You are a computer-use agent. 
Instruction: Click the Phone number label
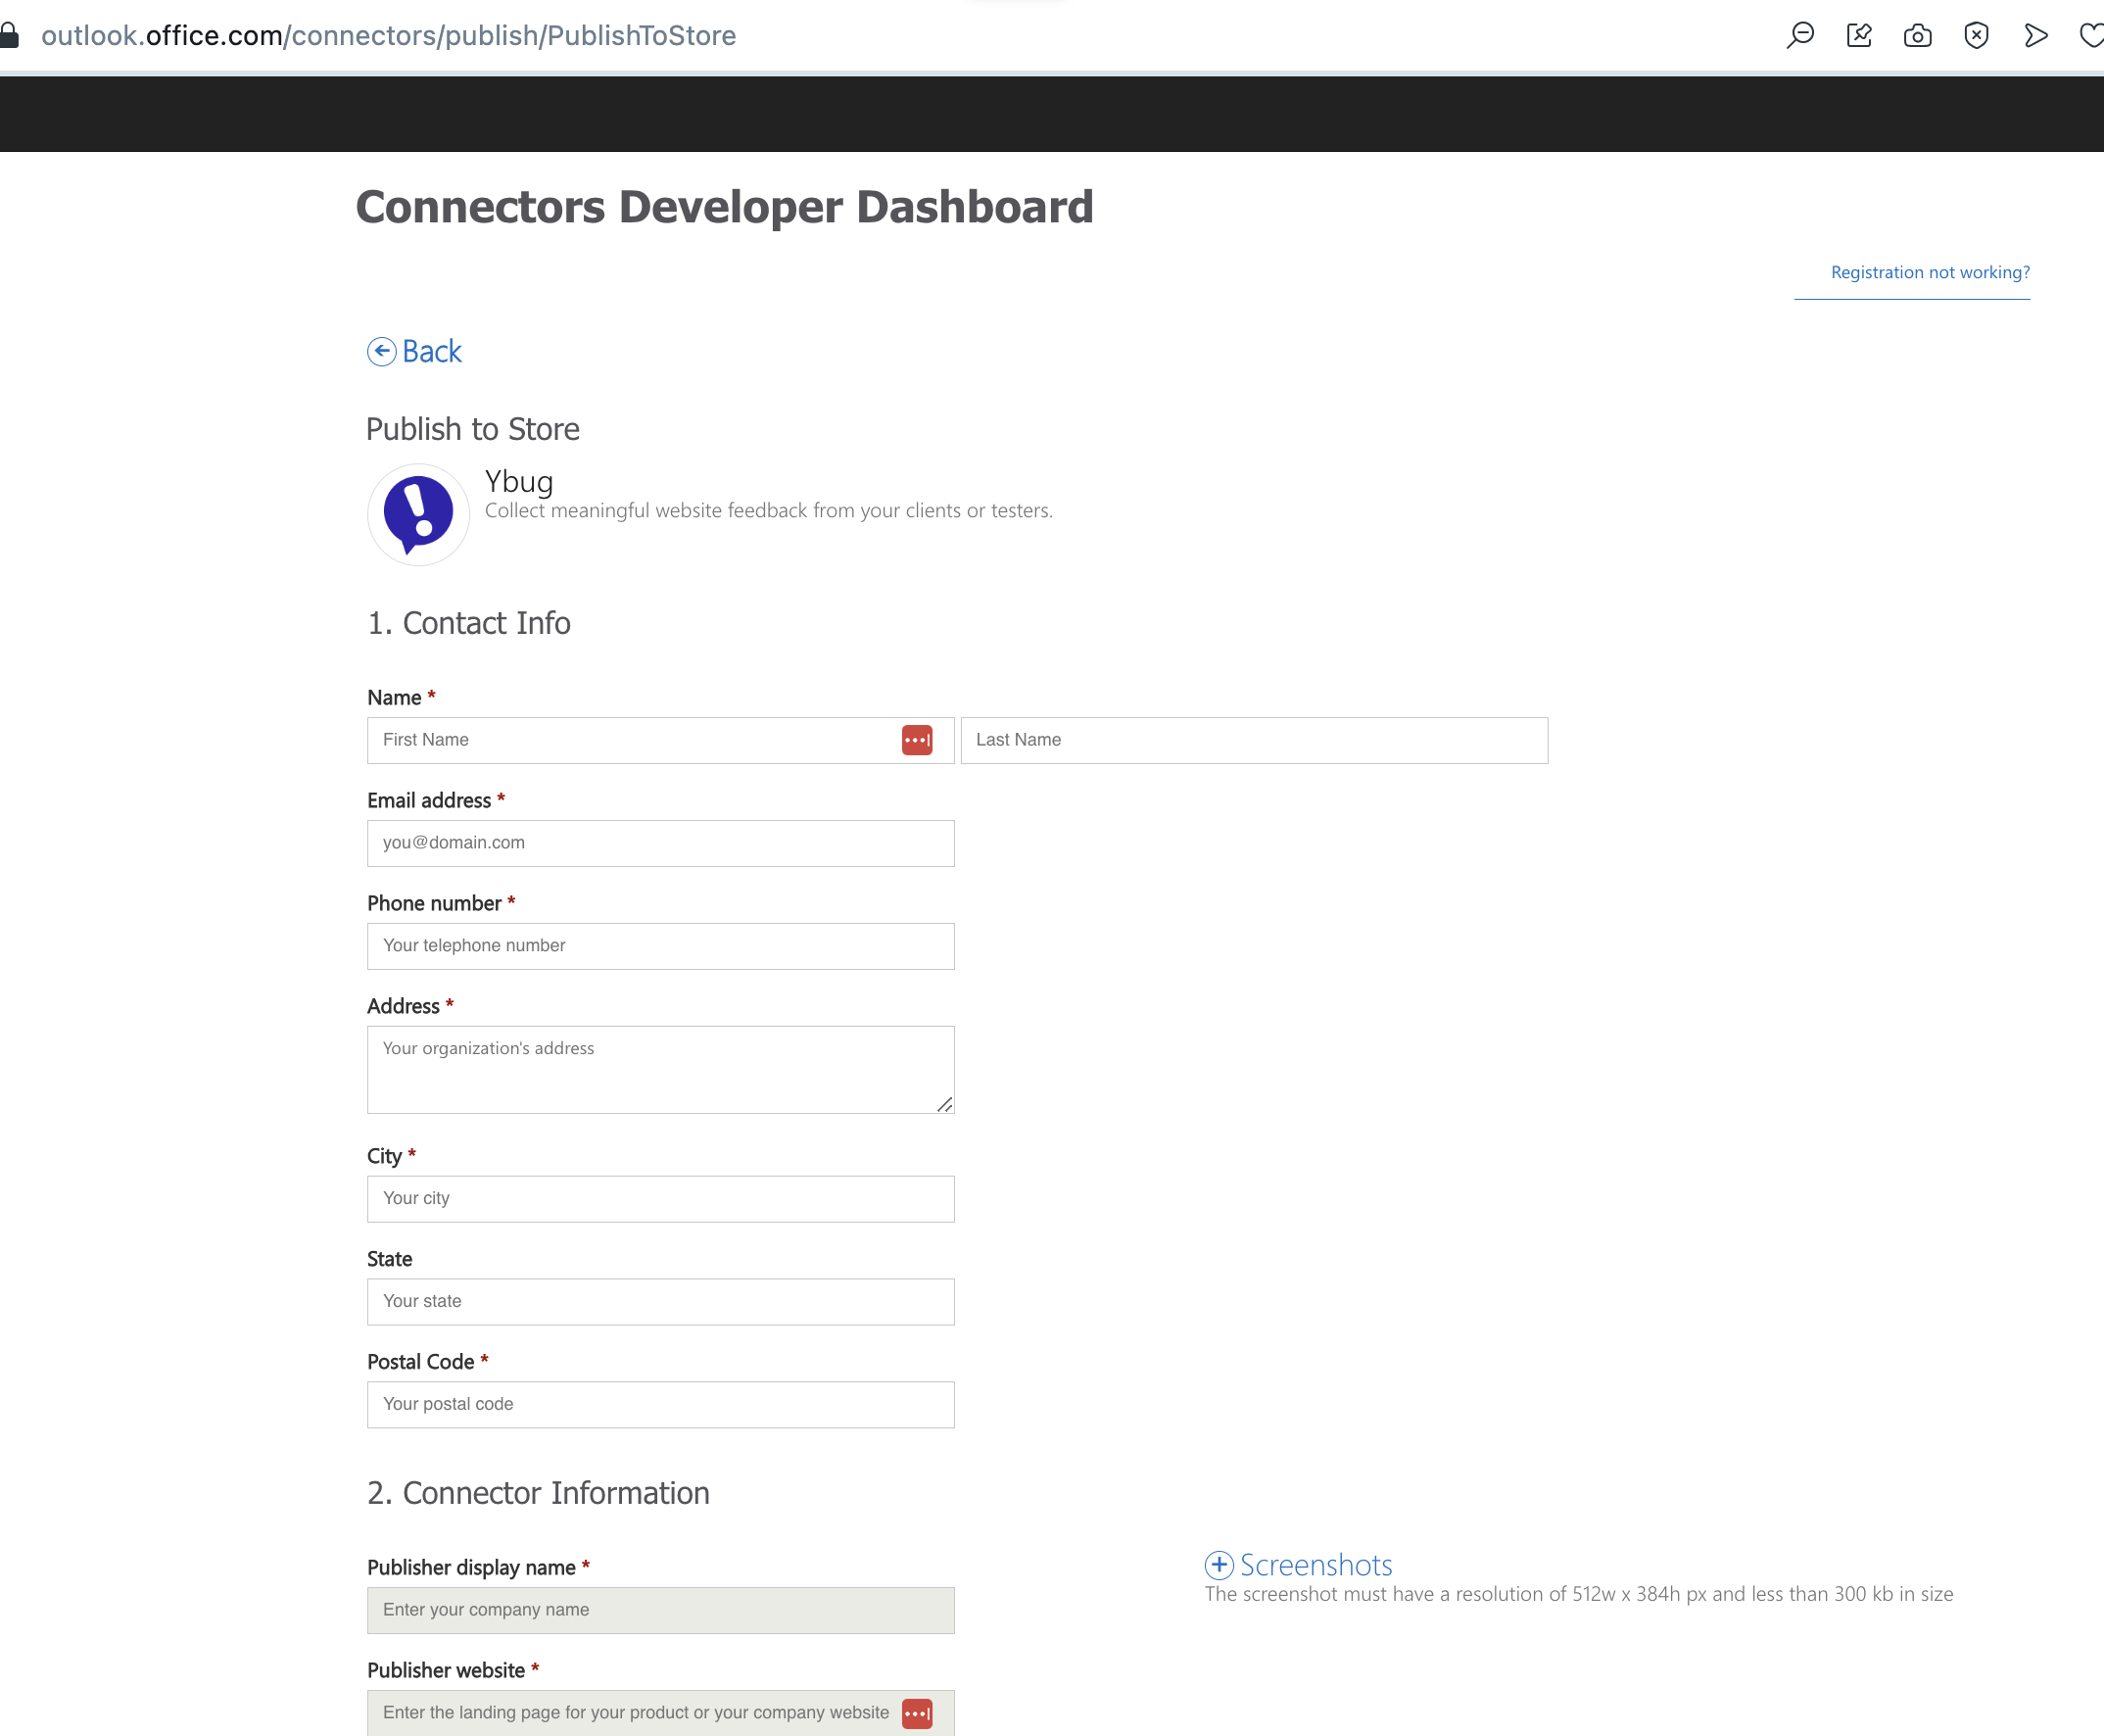coord(434,903)
